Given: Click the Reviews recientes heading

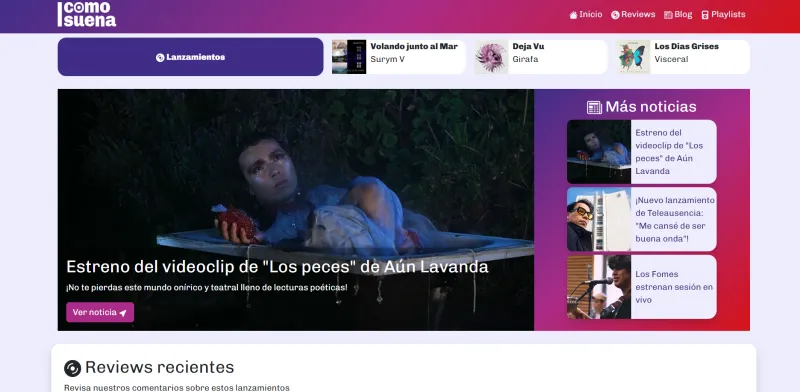Looking at the screenshot, I should (x=159, y=368).
